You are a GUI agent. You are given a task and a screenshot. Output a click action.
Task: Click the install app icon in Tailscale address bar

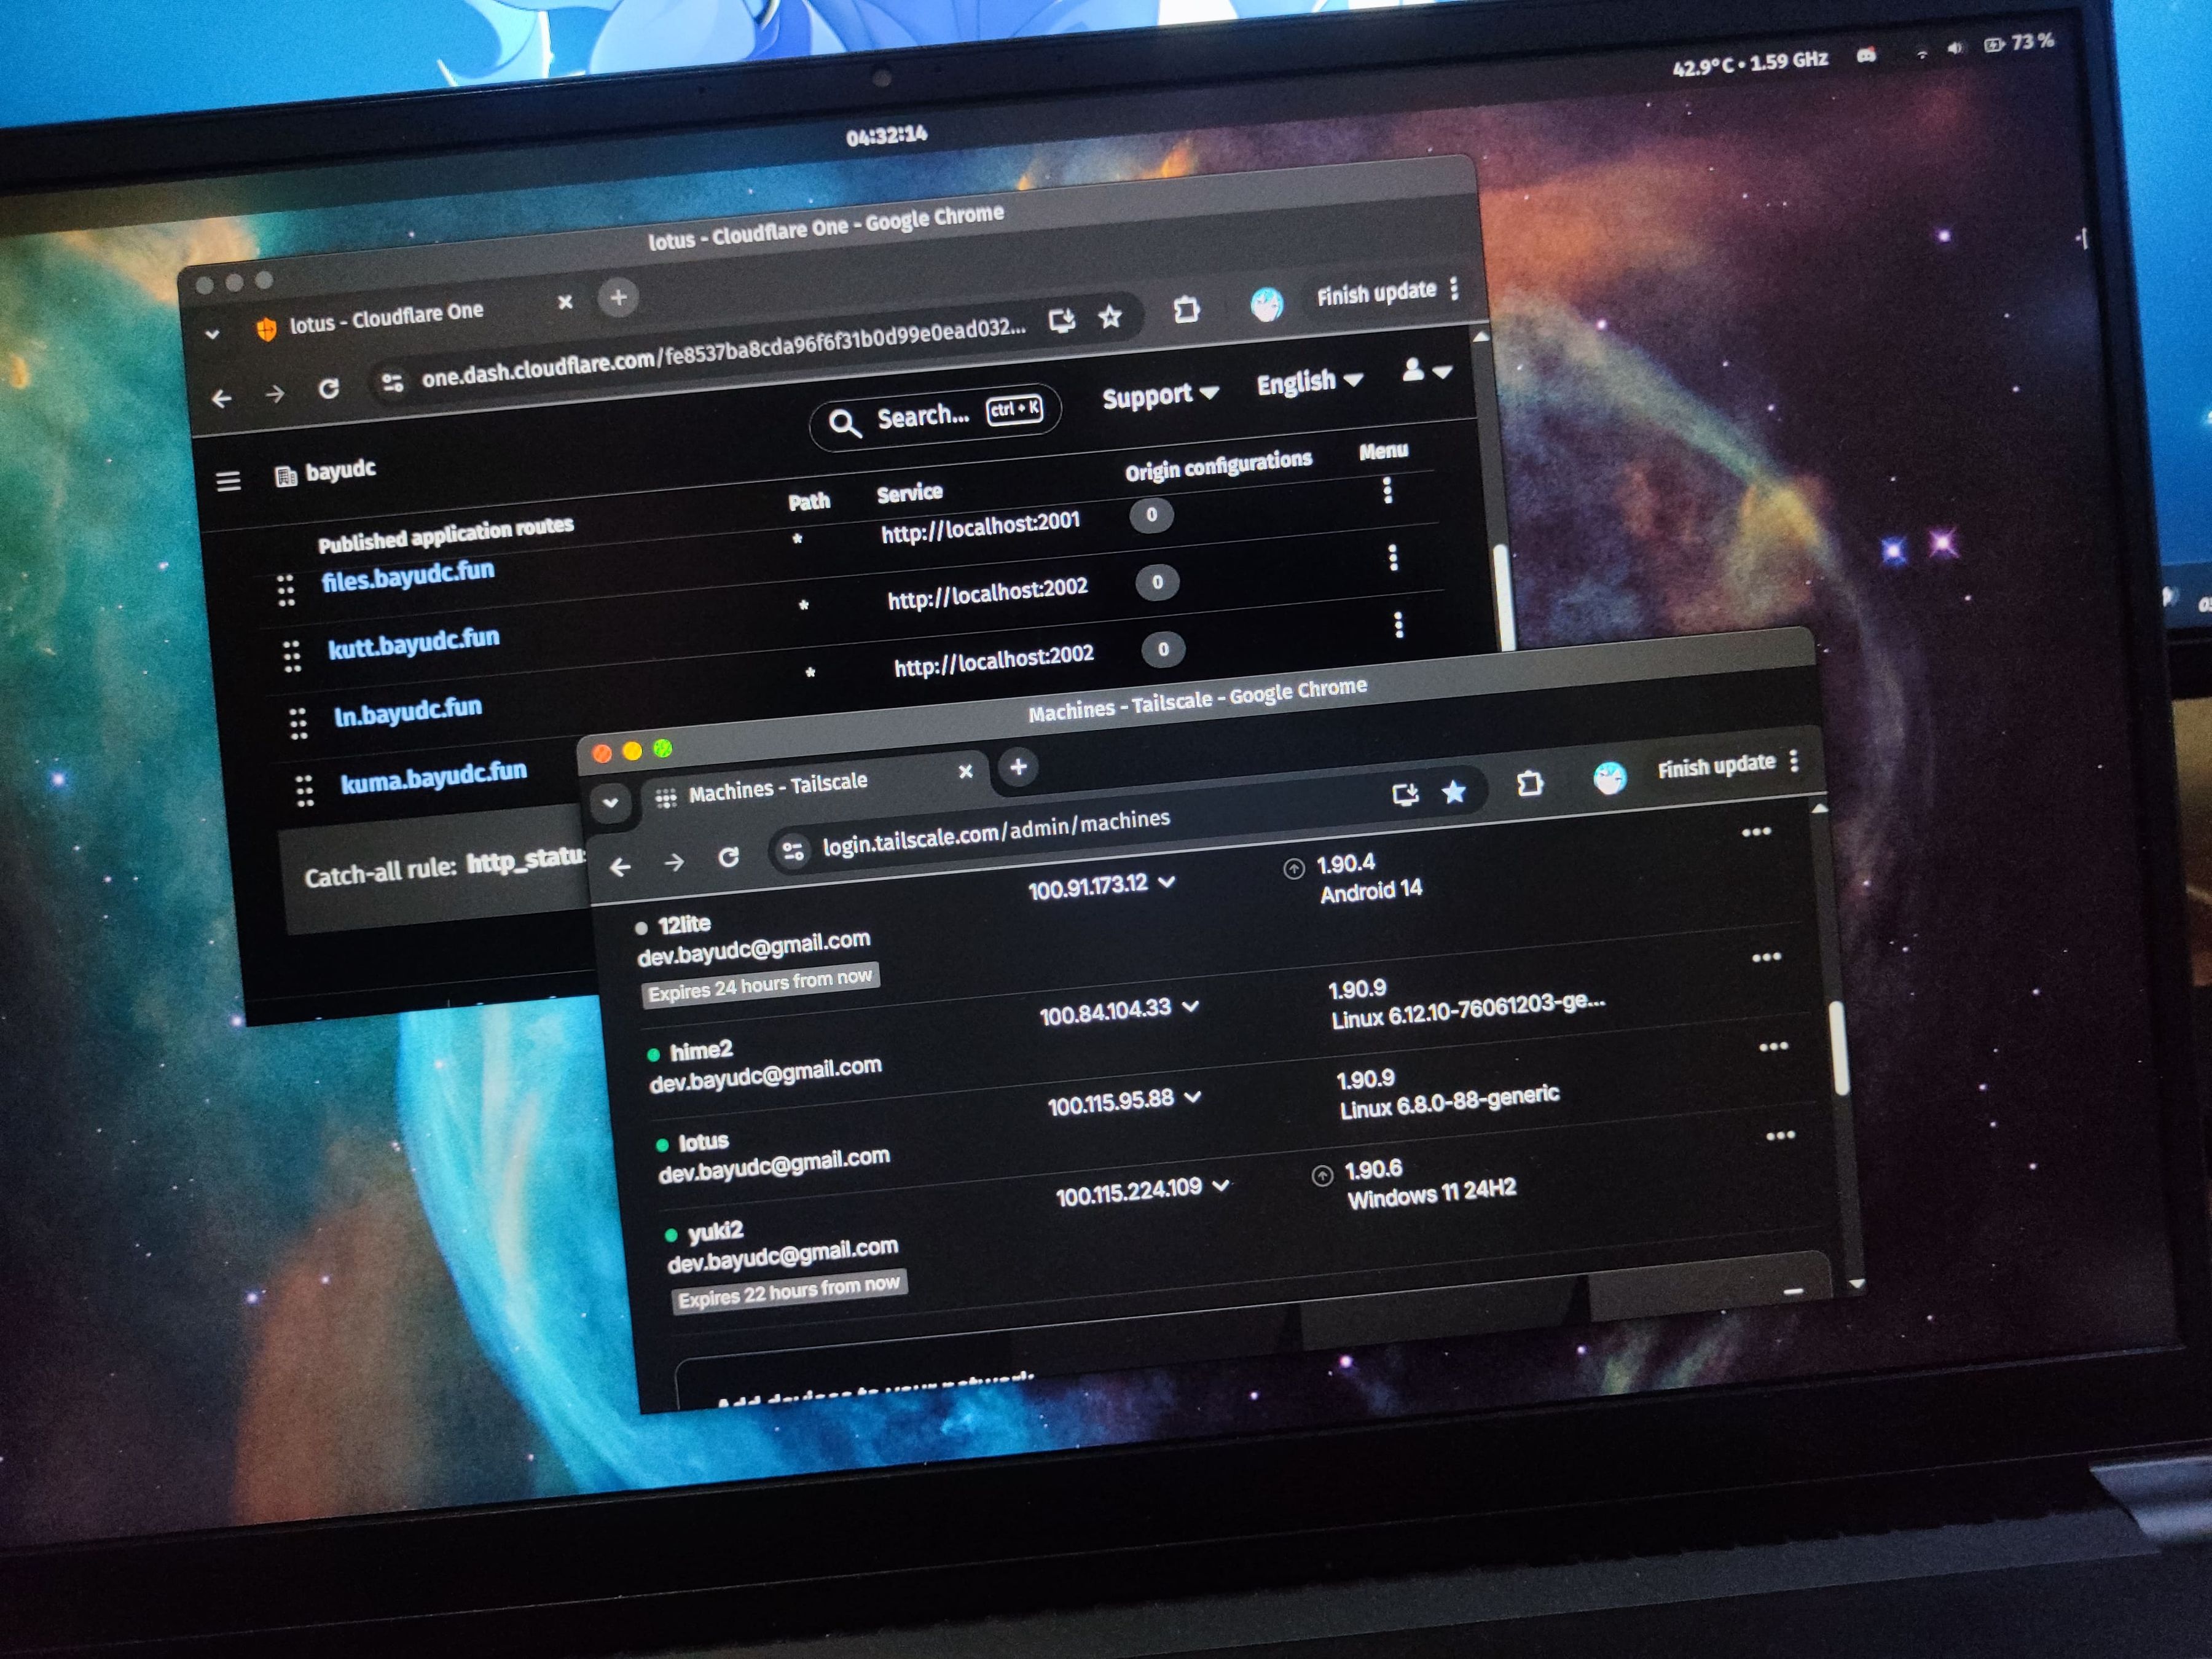[x=1405, y=795]
